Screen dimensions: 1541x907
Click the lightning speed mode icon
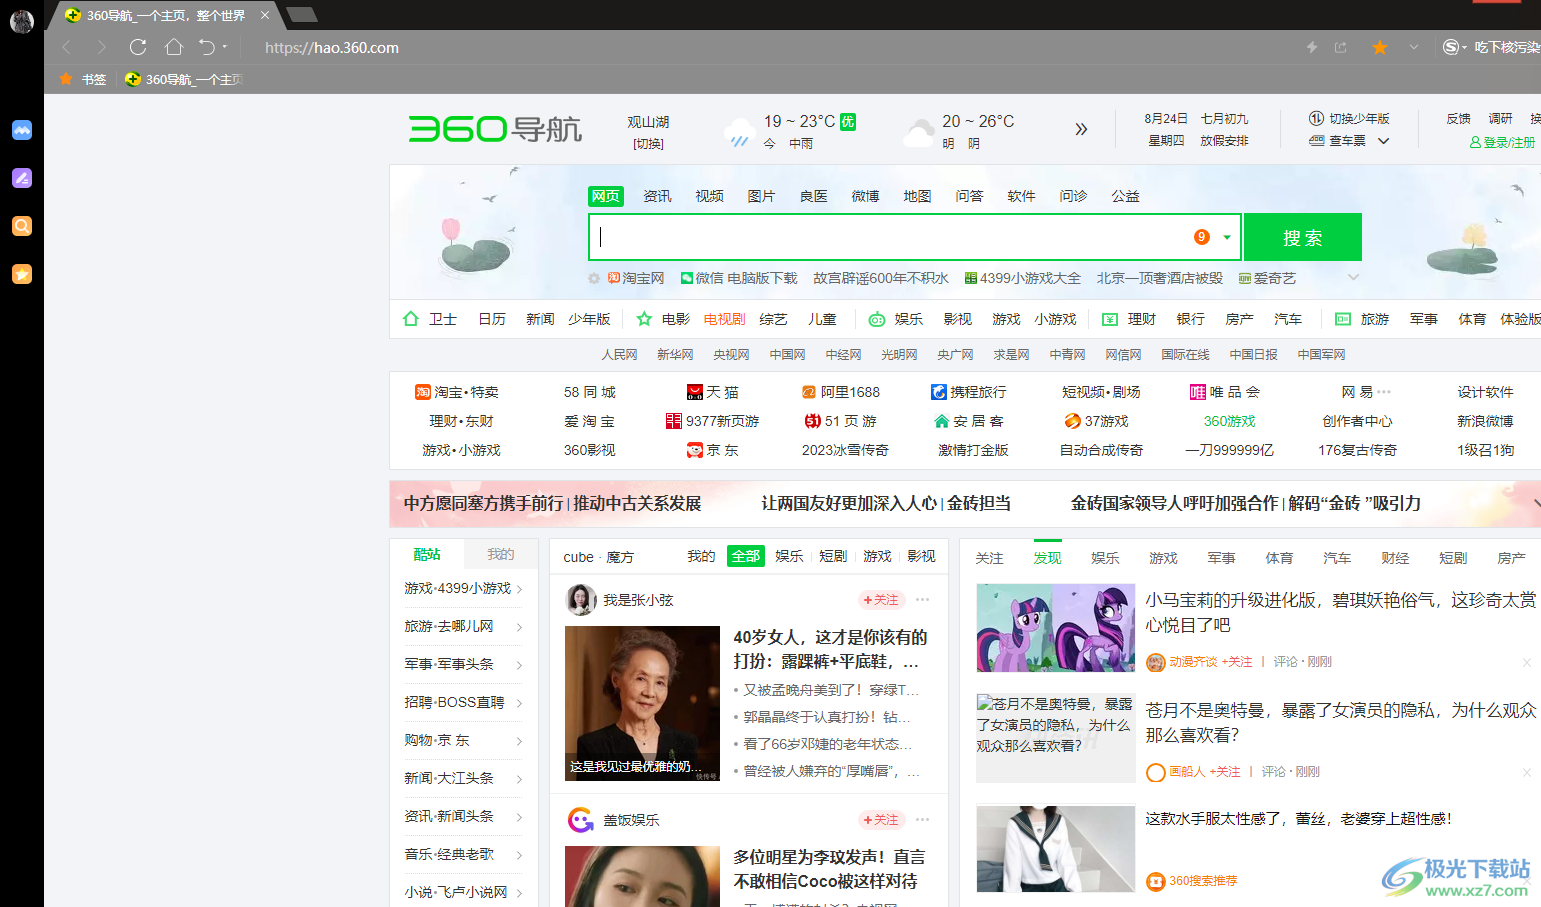pos(1312,47)
